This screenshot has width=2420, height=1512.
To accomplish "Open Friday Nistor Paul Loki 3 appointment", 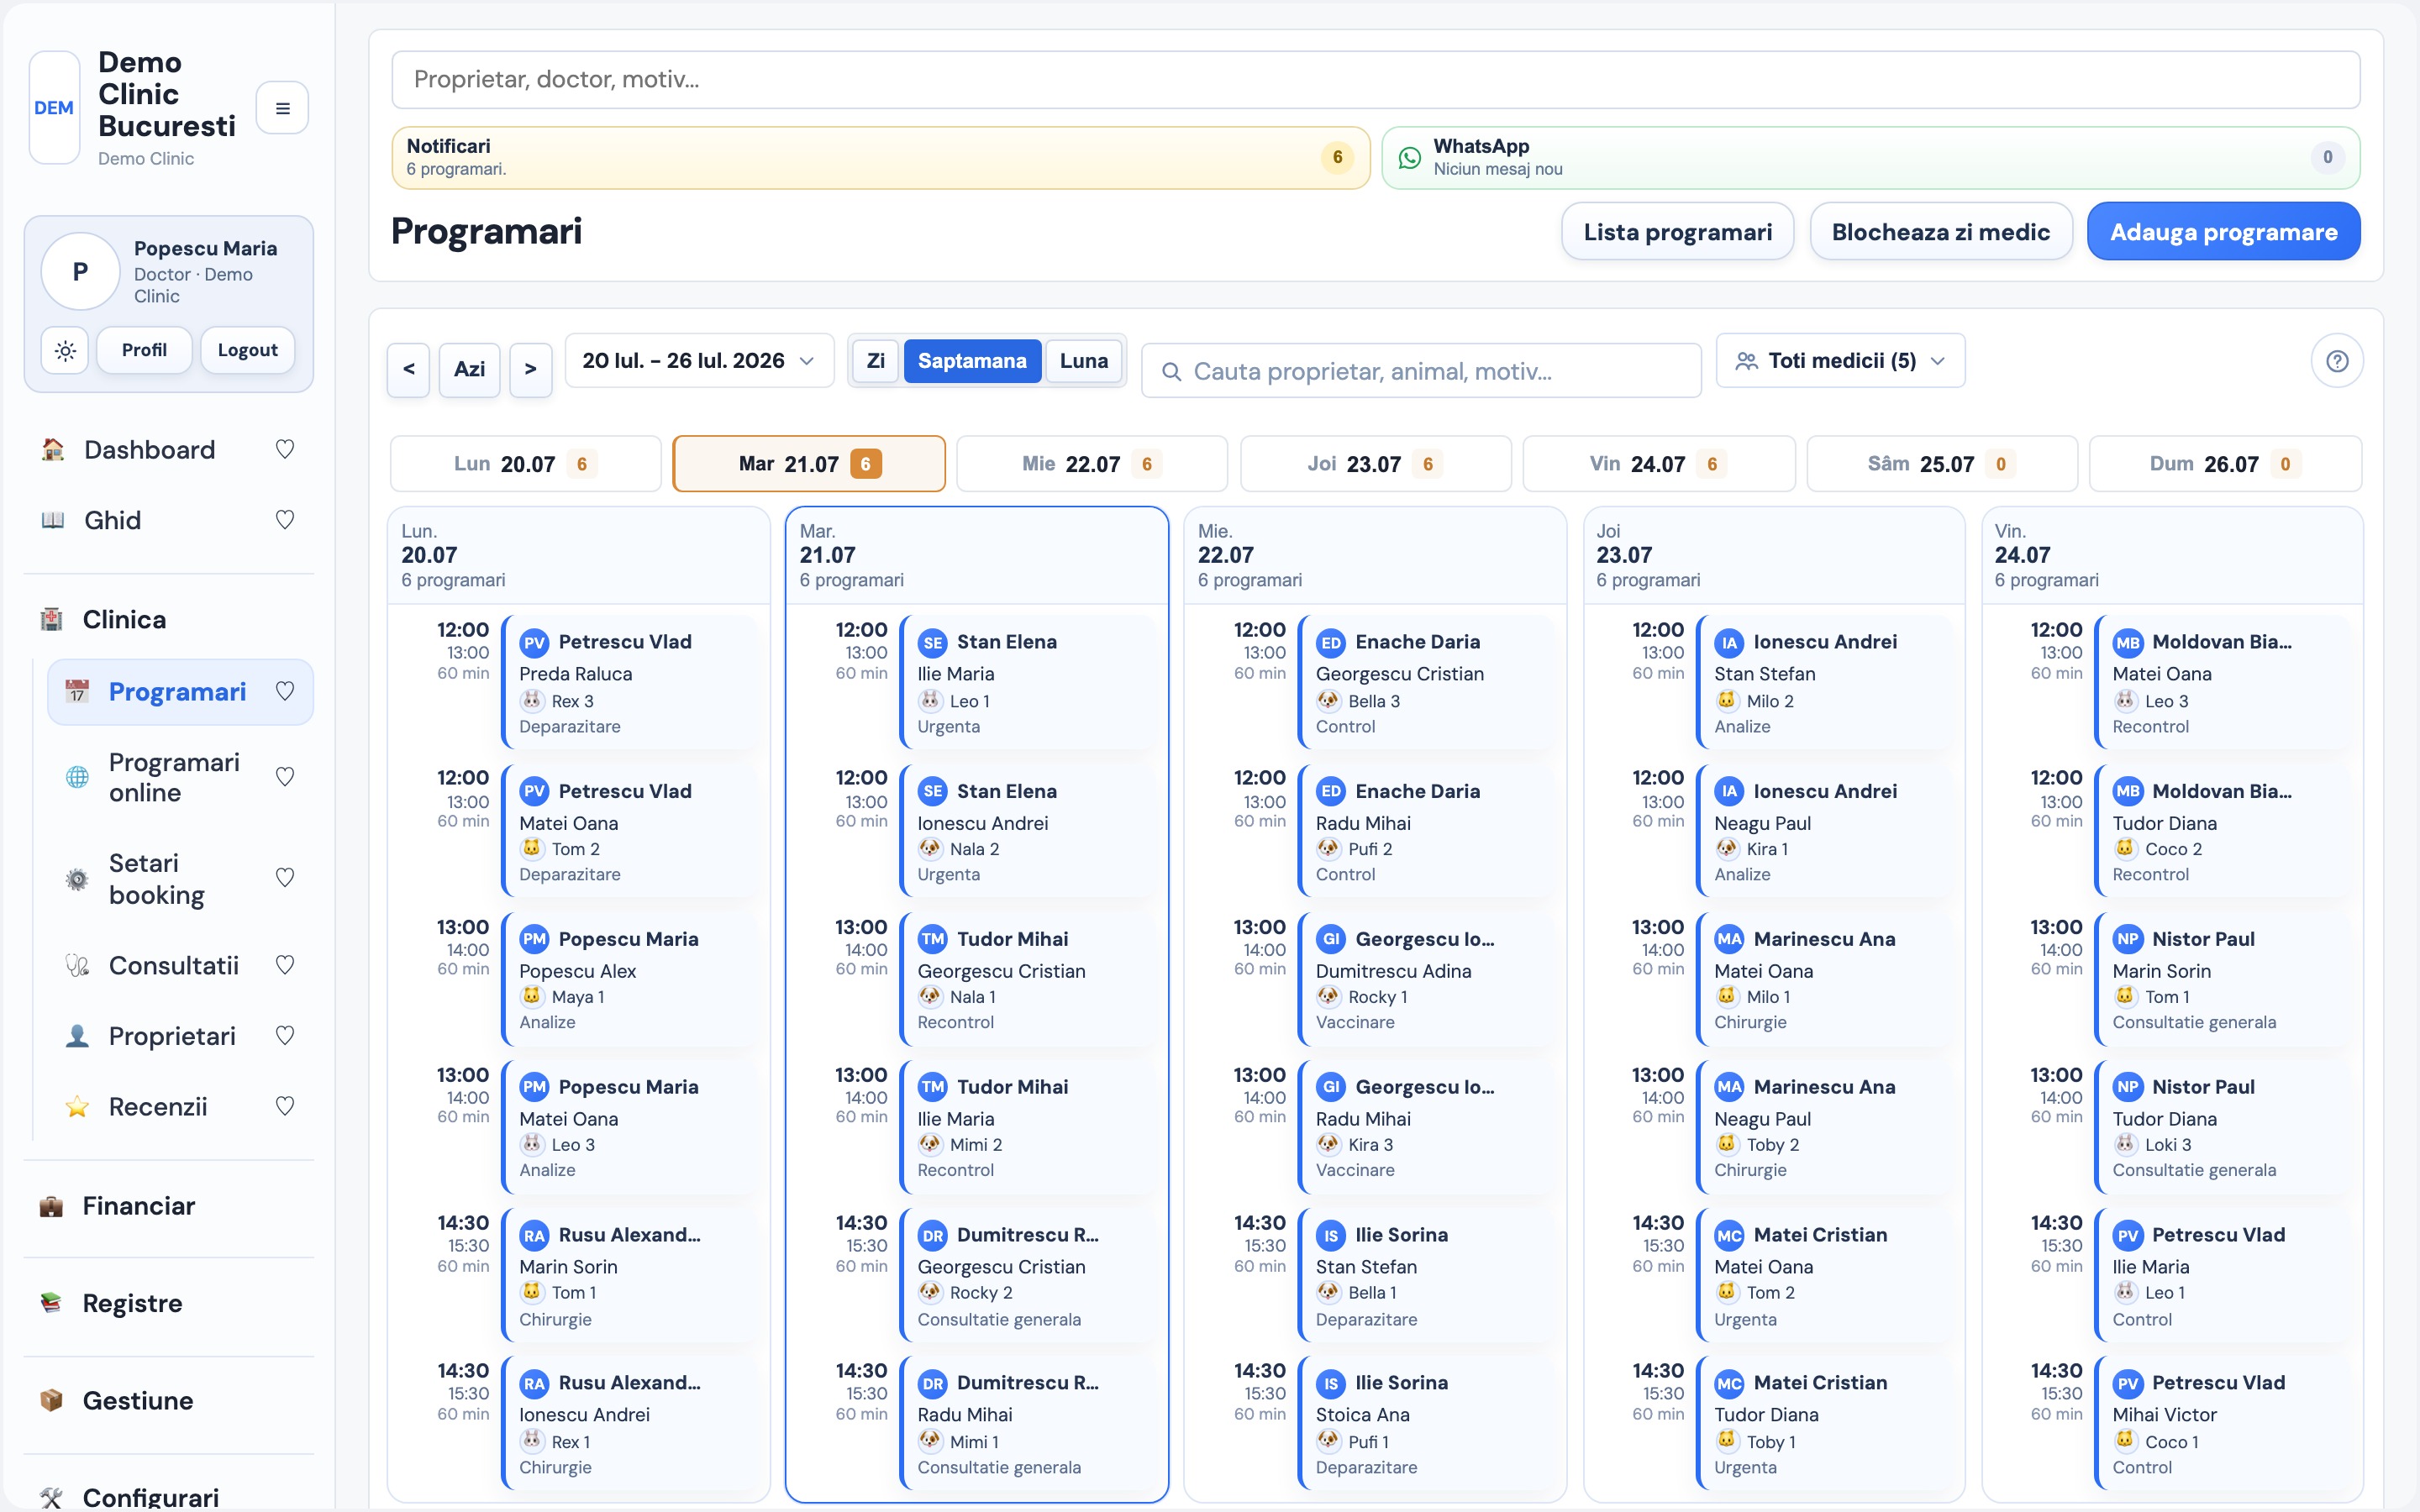I will pos(2222,1127).
